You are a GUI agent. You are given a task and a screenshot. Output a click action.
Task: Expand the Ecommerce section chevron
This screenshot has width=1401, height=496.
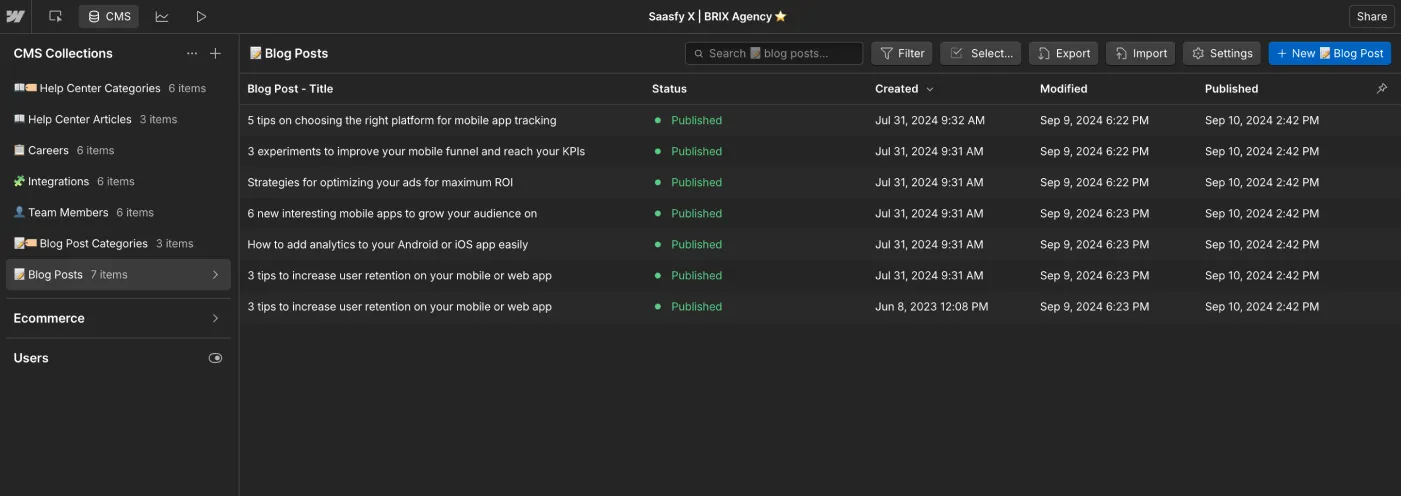tap(215, 318)
